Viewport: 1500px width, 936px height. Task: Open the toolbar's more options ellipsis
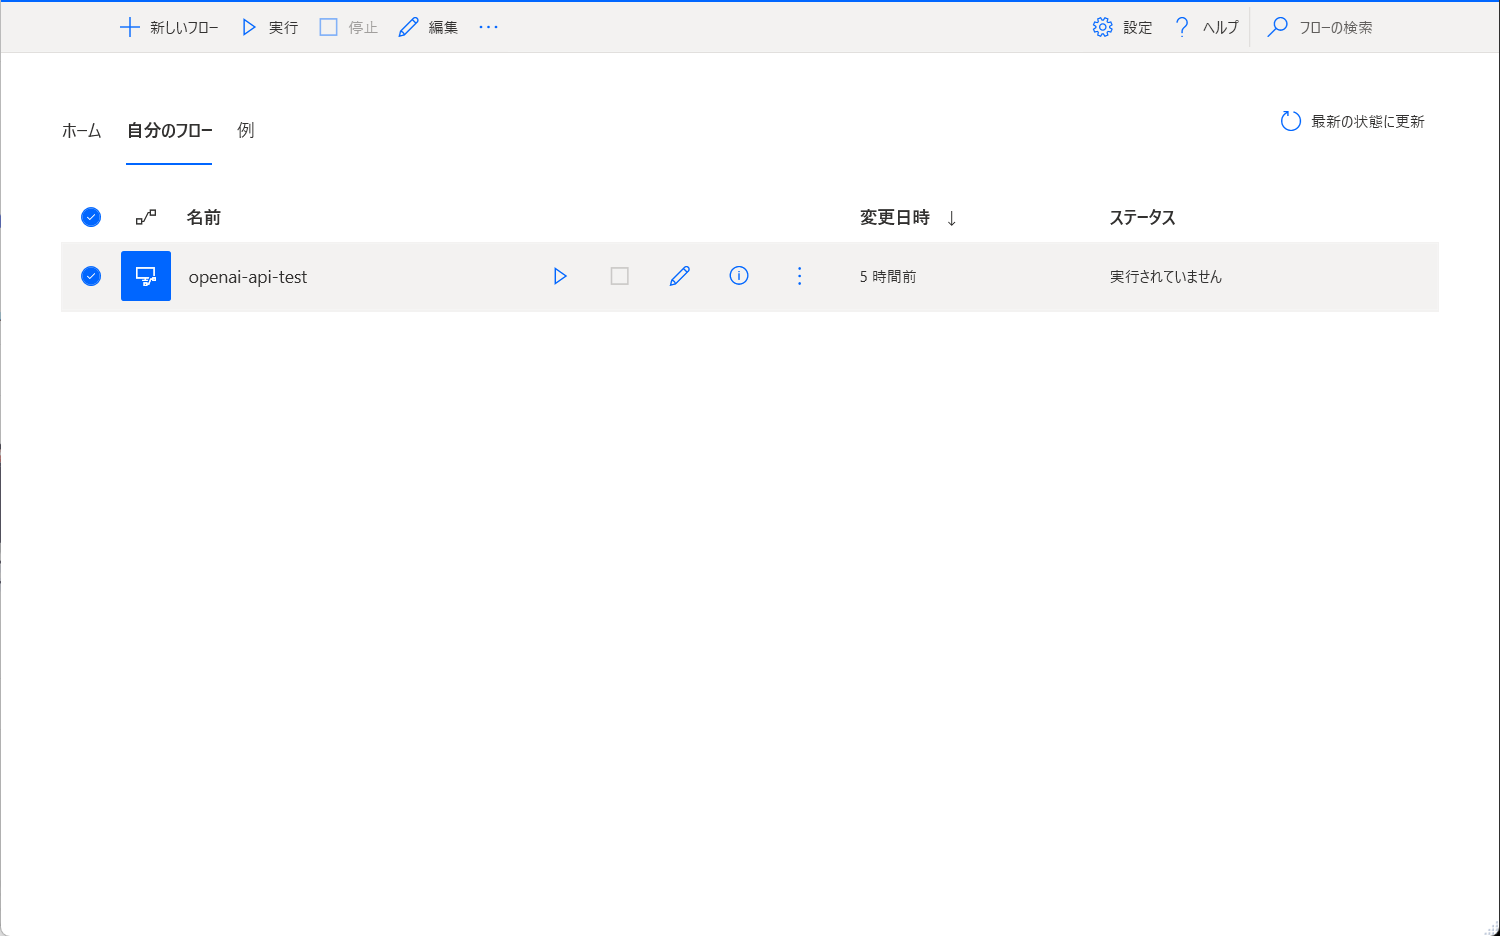click(488, 27)
